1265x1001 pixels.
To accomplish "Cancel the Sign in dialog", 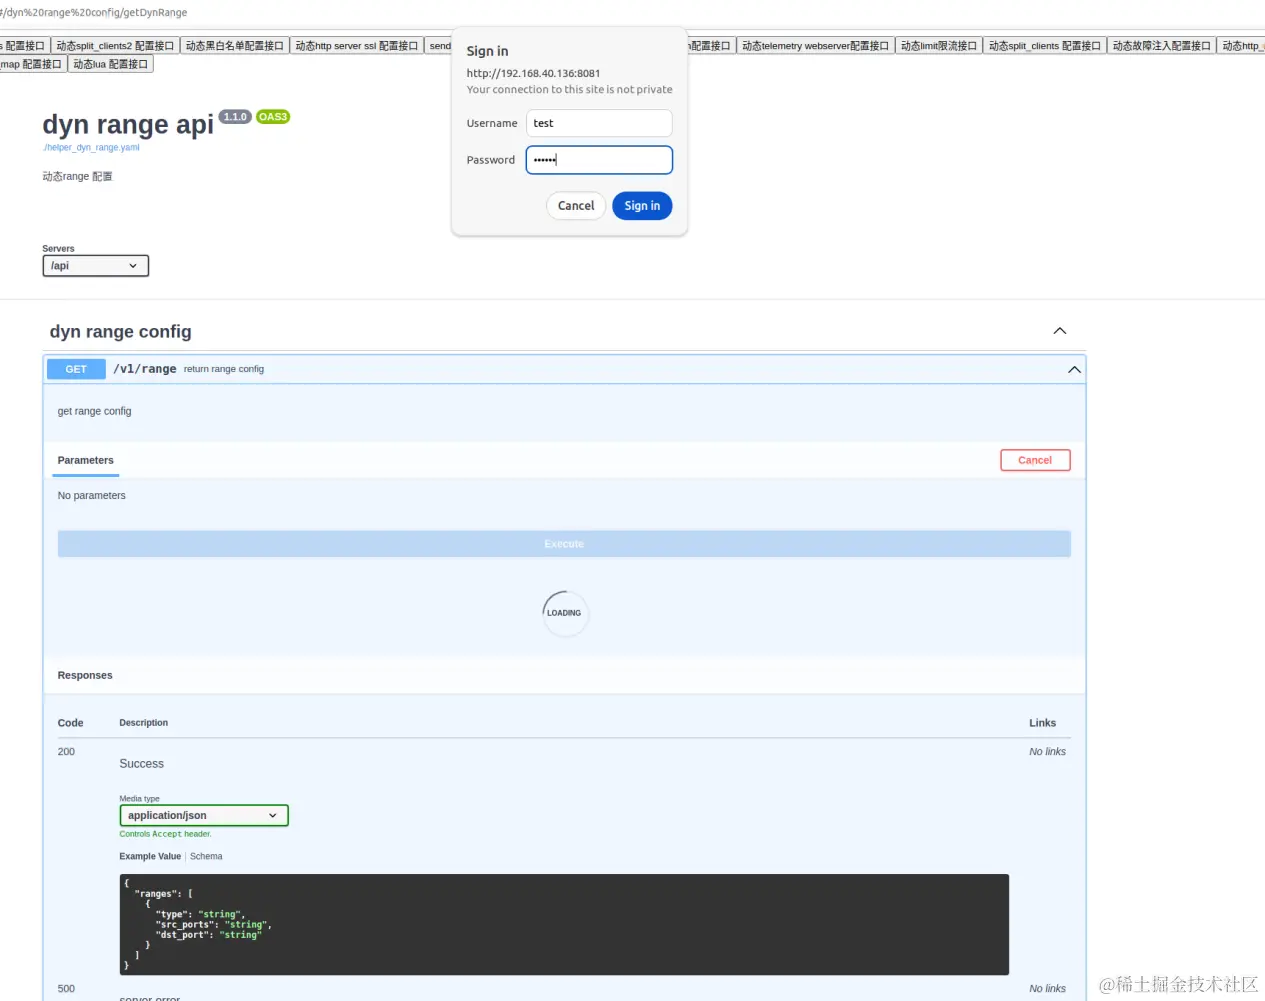I will click(576, 206).
